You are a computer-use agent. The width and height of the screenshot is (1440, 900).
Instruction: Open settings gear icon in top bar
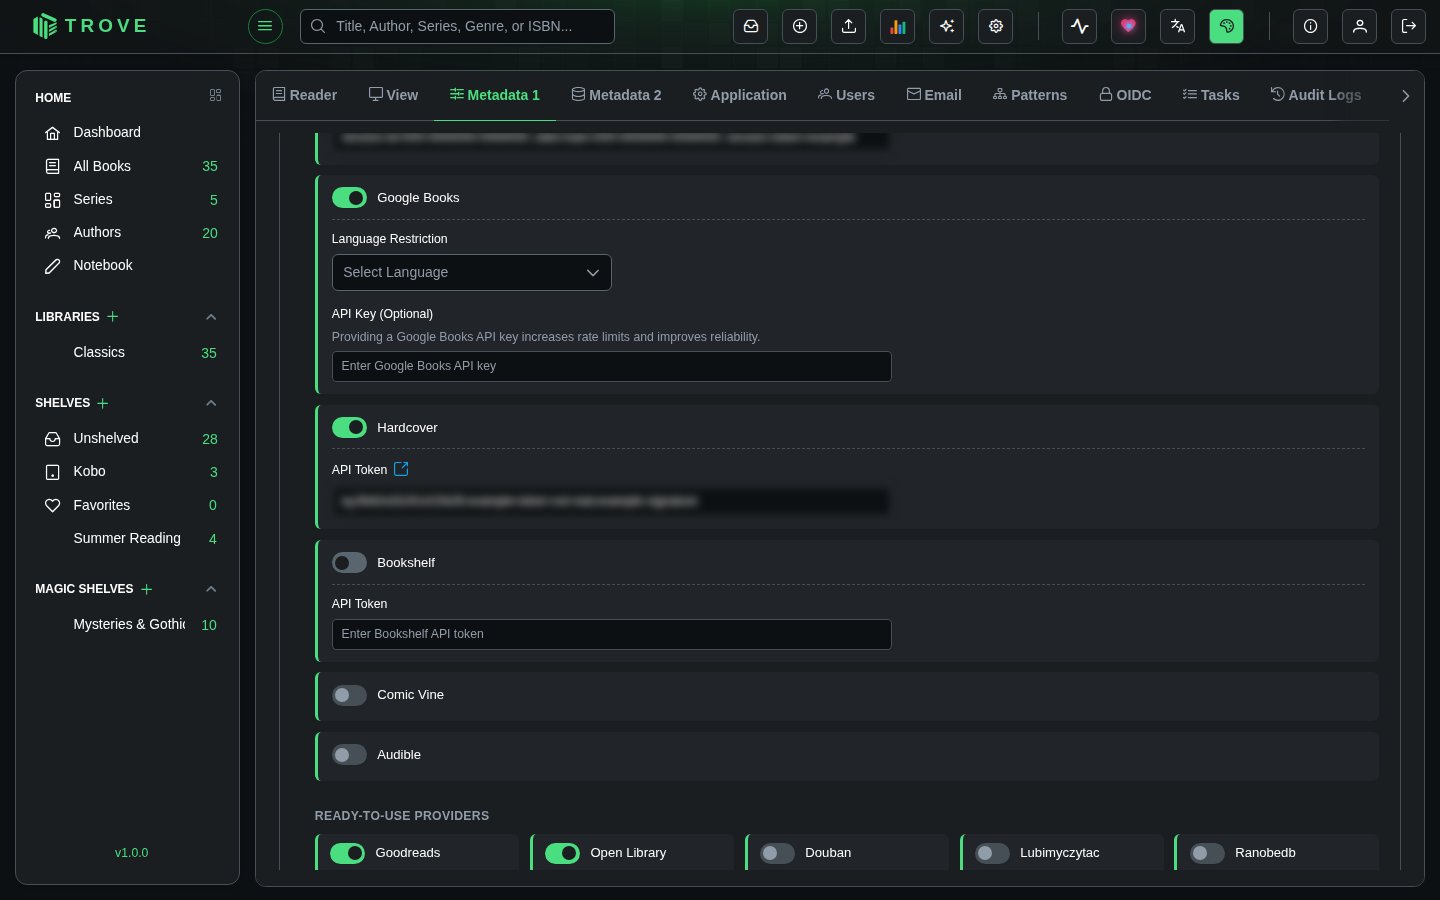996,26
